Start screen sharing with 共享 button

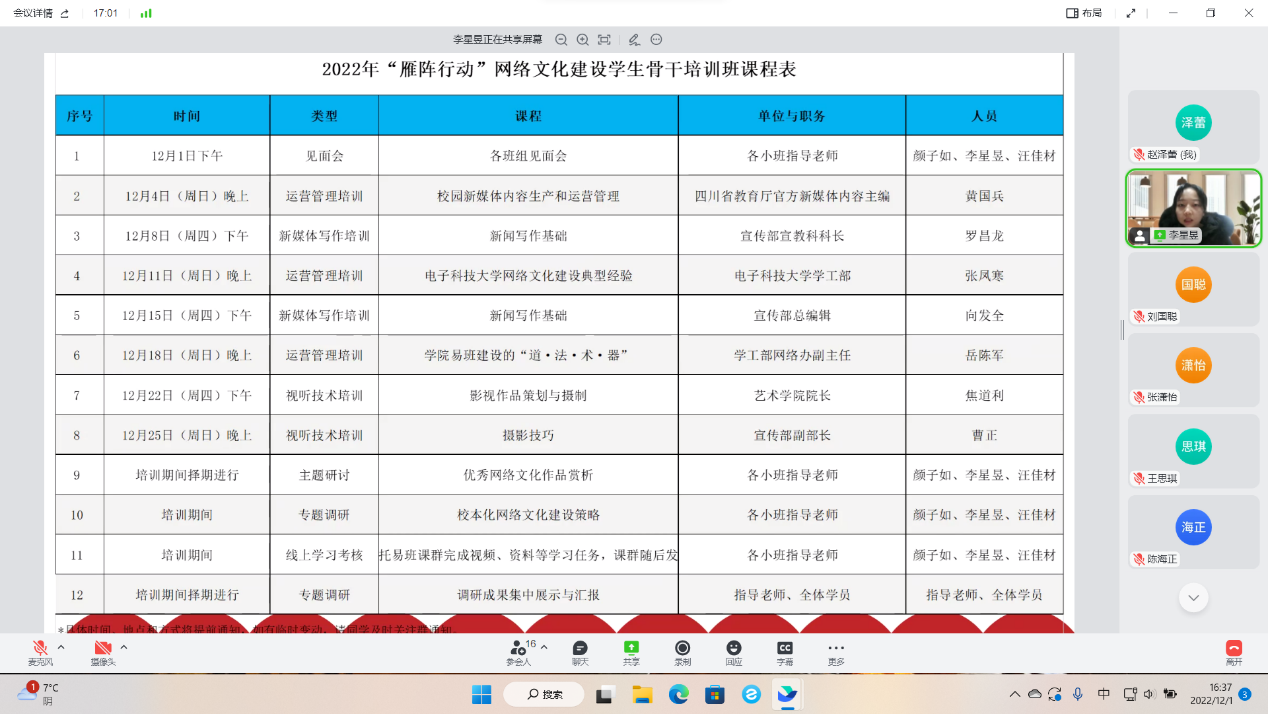[631, 653]
